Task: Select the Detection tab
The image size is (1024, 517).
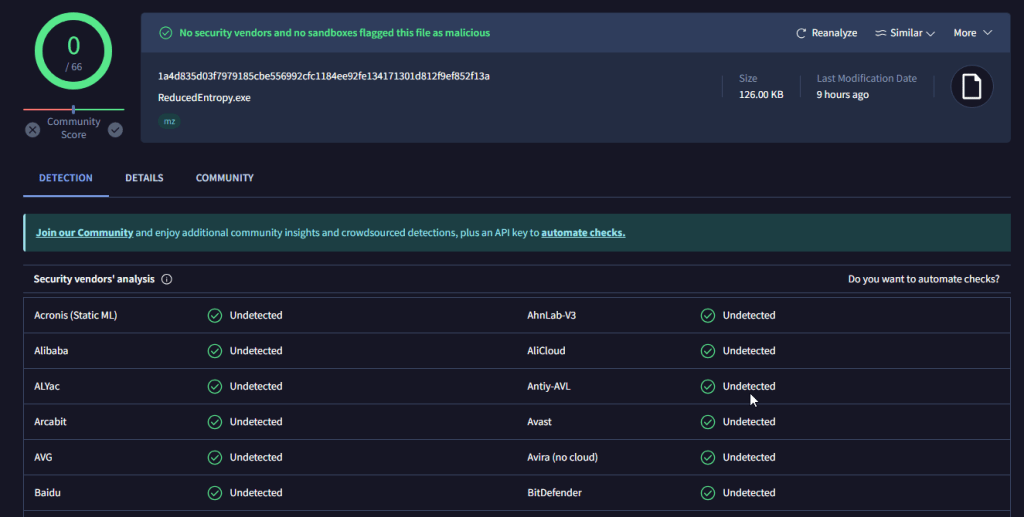Action: (x=66, y=178)
